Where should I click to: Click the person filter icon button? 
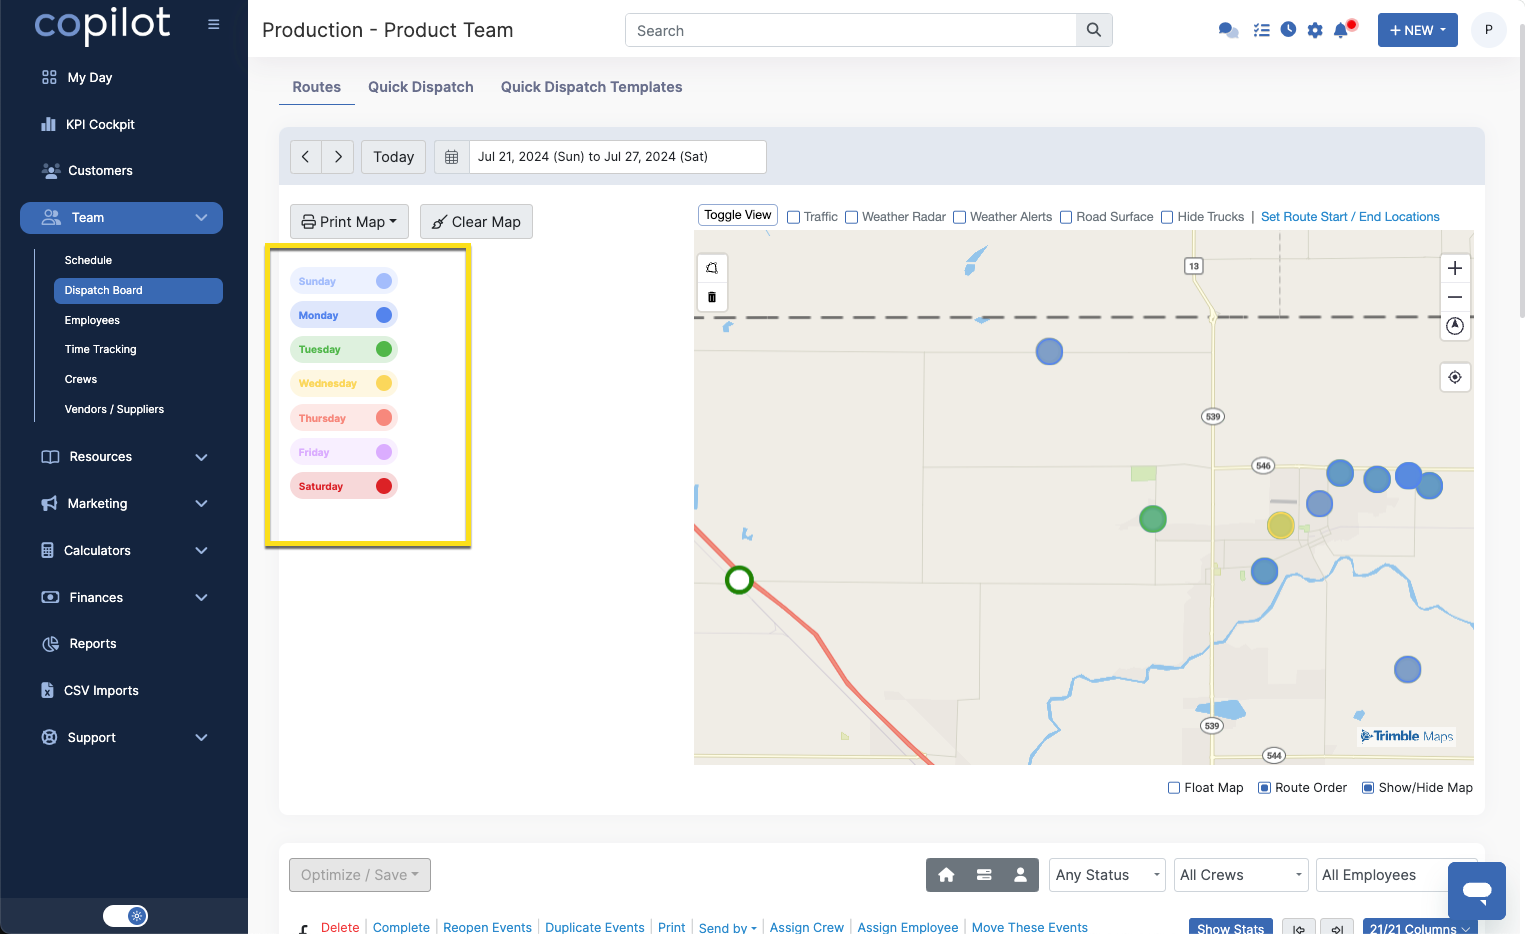(1020, 875)
